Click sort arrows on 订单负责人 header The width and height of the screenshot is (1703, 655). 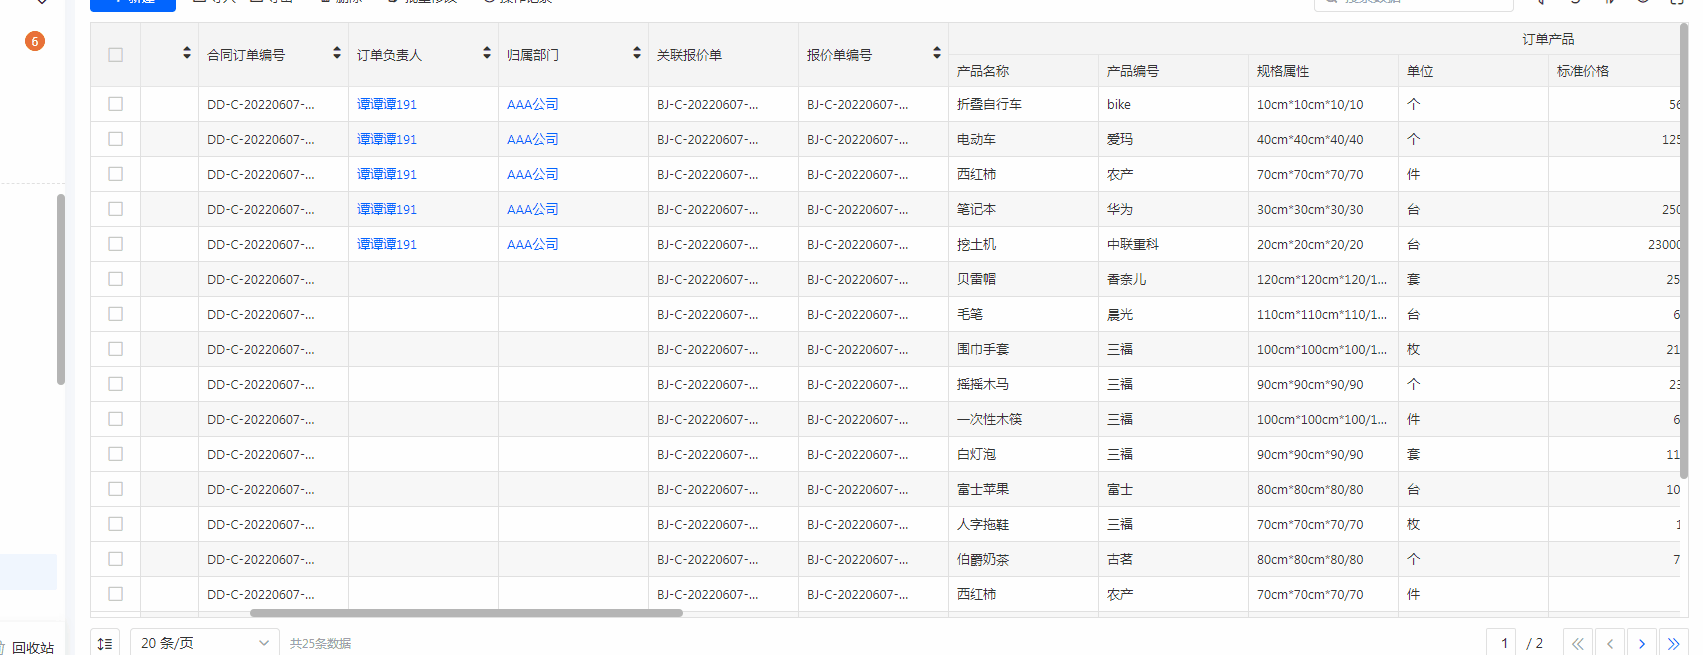(x=487, y=54)
